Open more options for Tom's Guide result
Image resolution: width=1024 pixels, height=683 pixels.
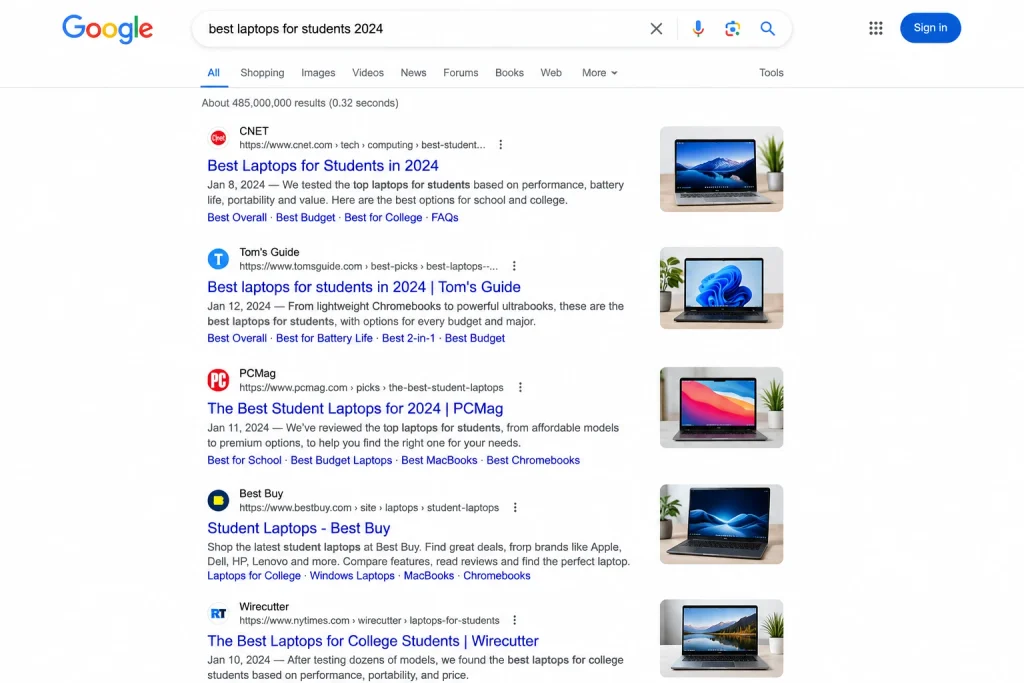pyautogui.click(x=514, y=266)
